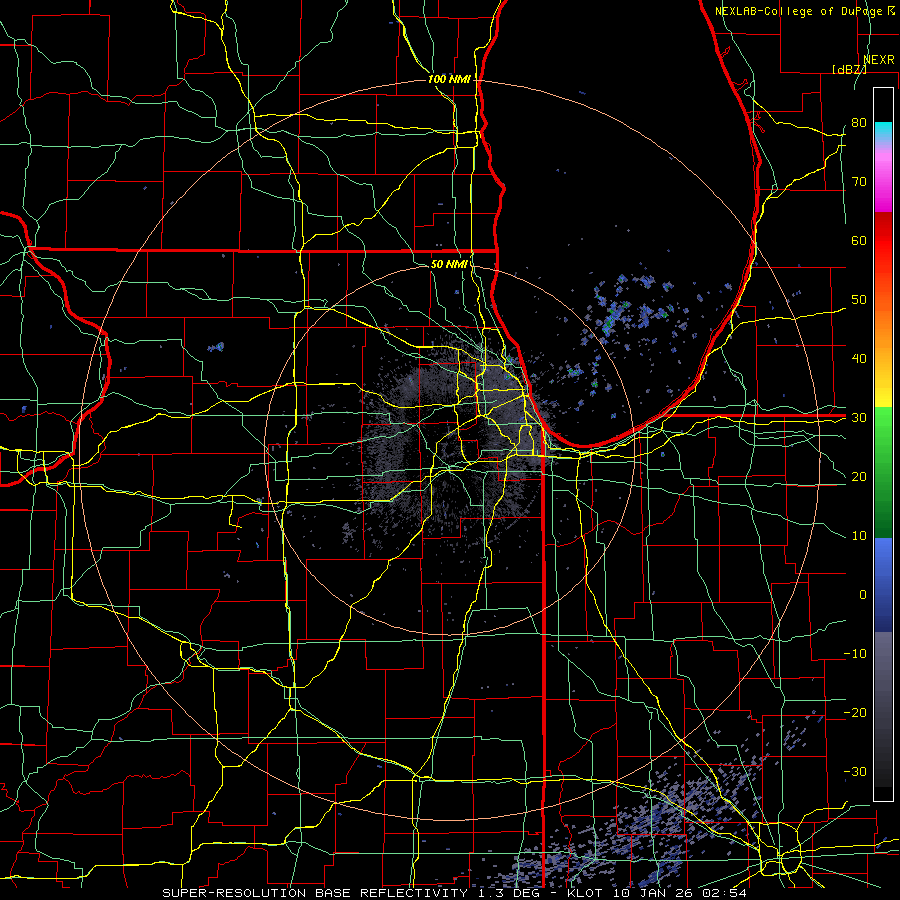The height and width of the screenshot is (900, 900).
Task: Click the "1.3 DEG" elevation text
Action: point(510,893)
